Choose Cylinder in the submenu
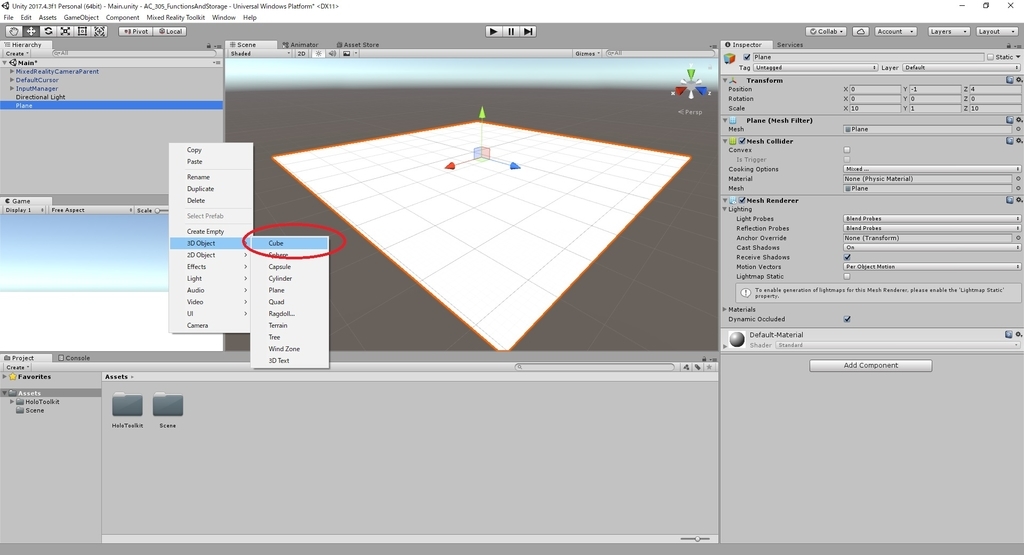This screenshot has width=1024, height=555. [280, 278]
